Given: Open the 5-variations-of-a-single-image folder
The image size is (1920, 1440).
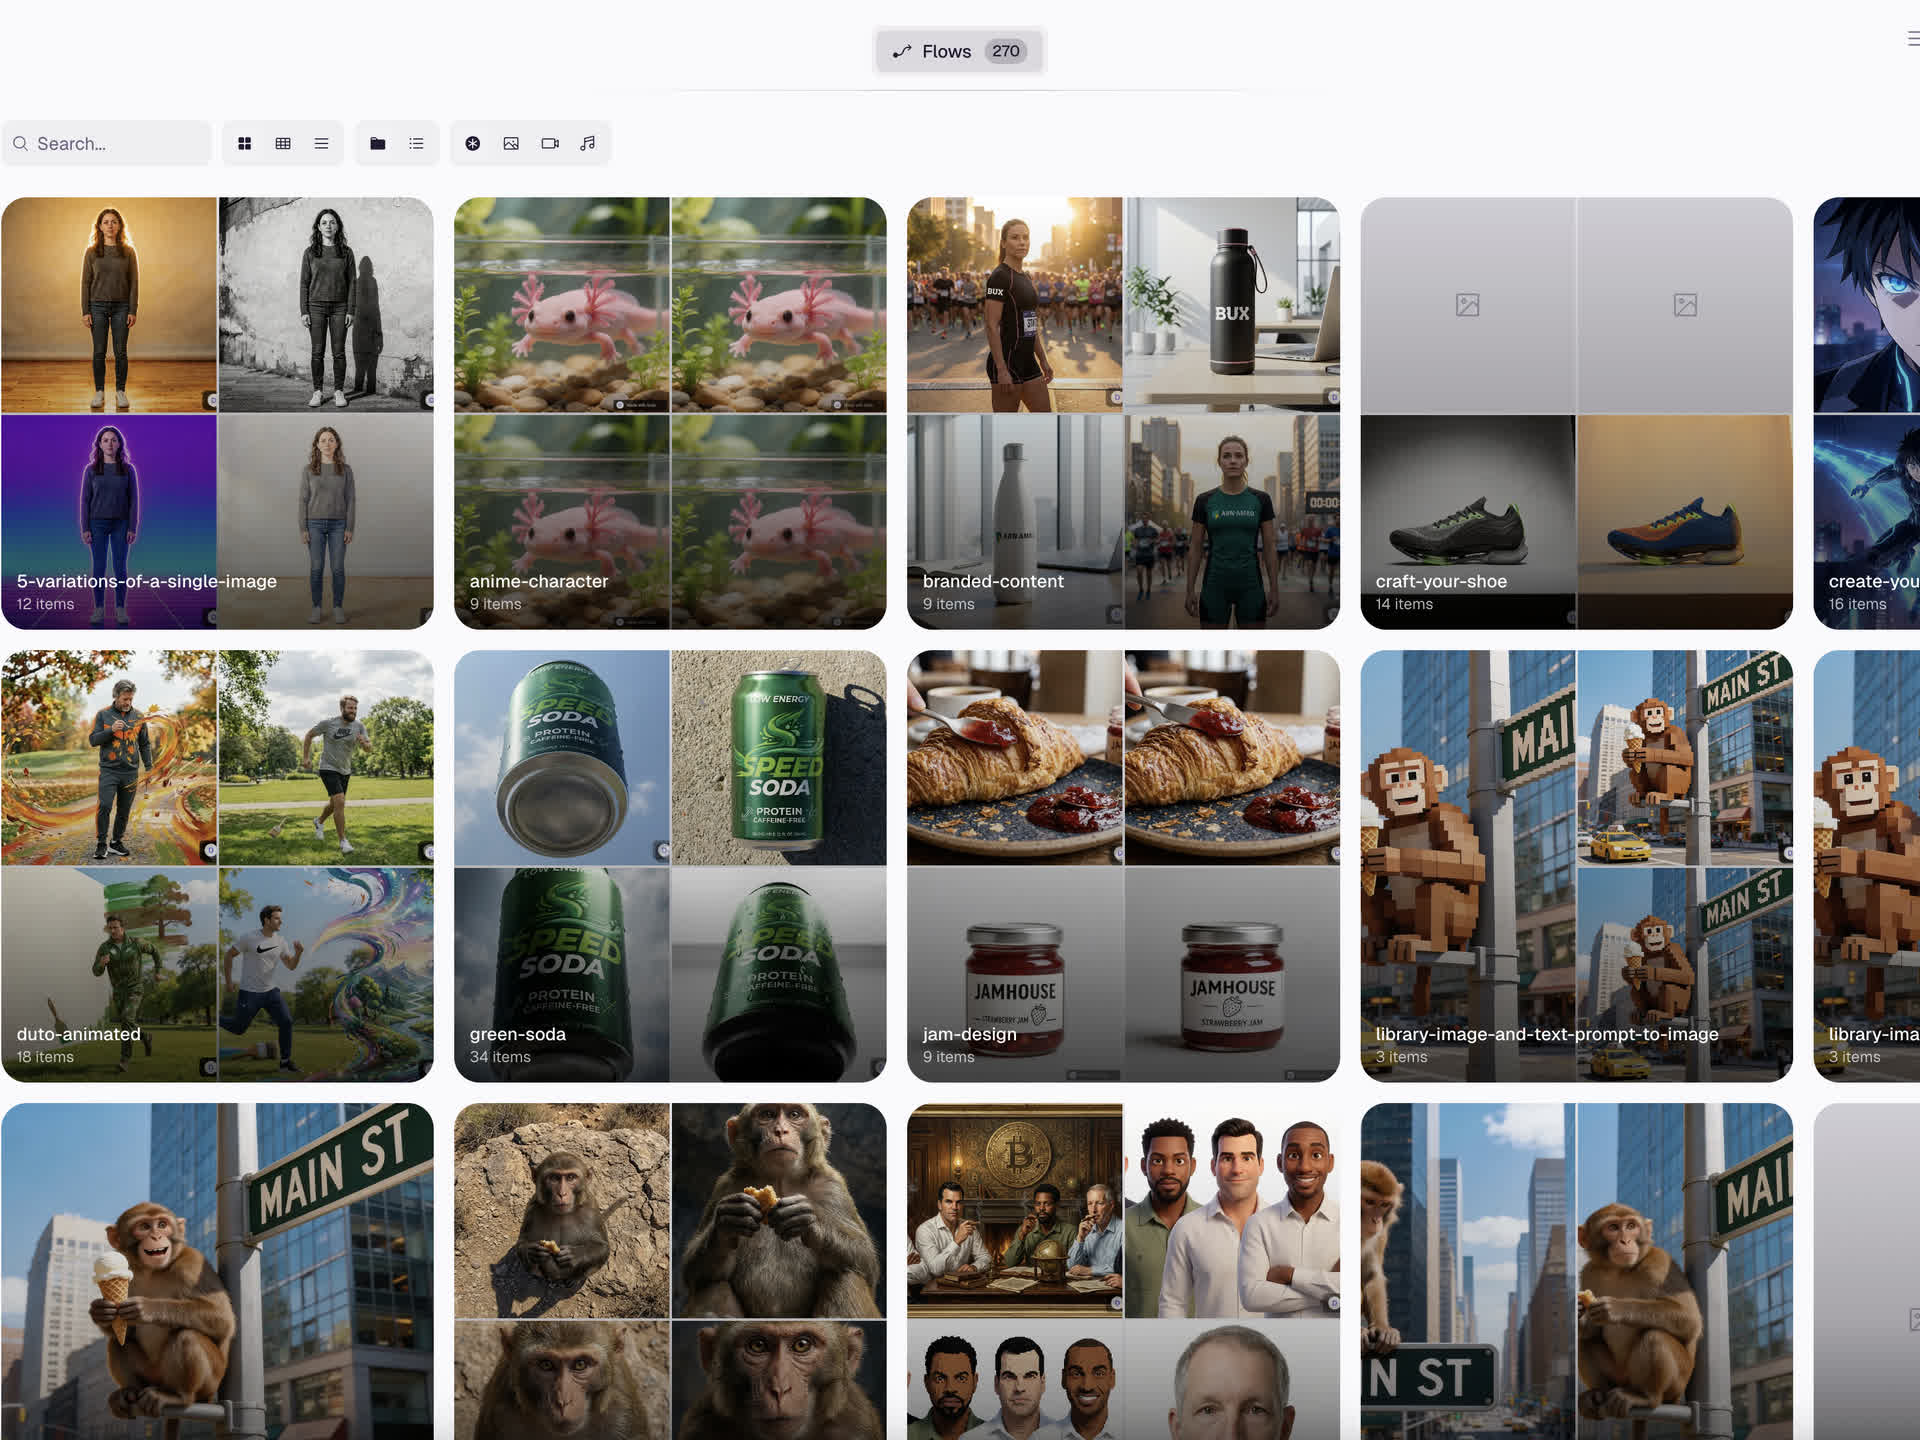Looking at the screenshot, I should coord(217,413).
